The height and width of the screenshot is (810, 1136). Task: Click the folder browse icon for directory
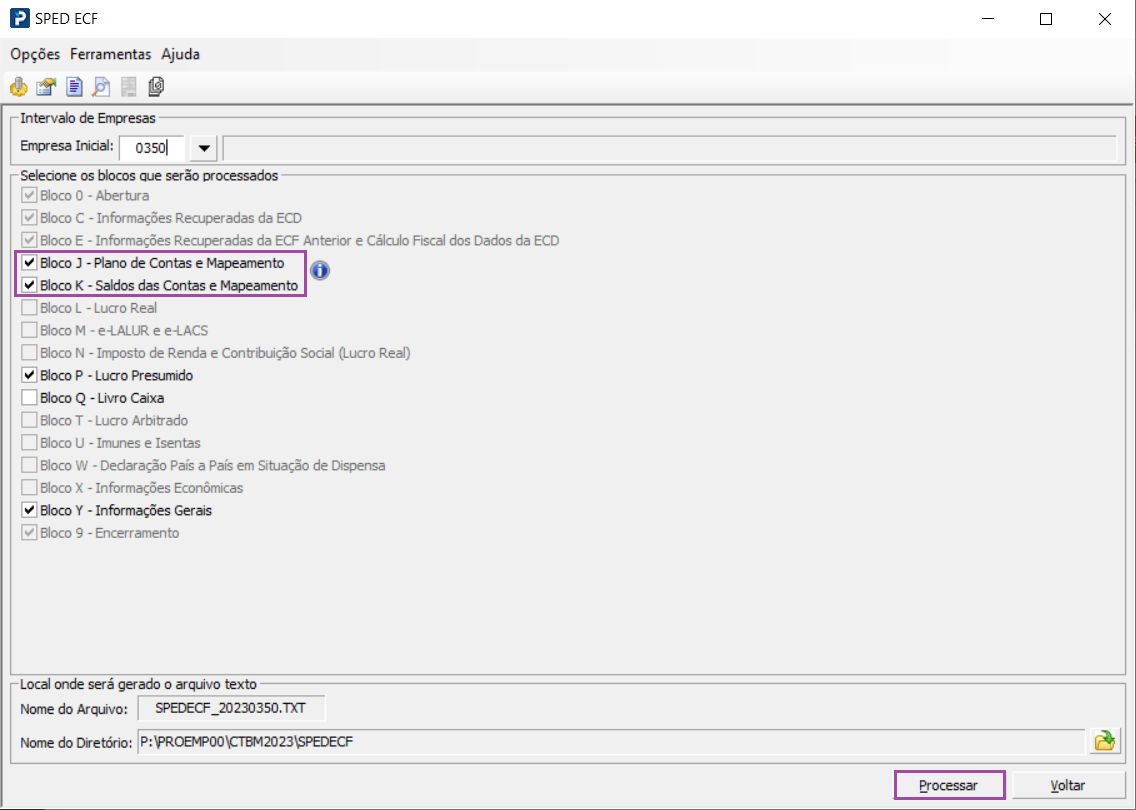(1105, 741)
